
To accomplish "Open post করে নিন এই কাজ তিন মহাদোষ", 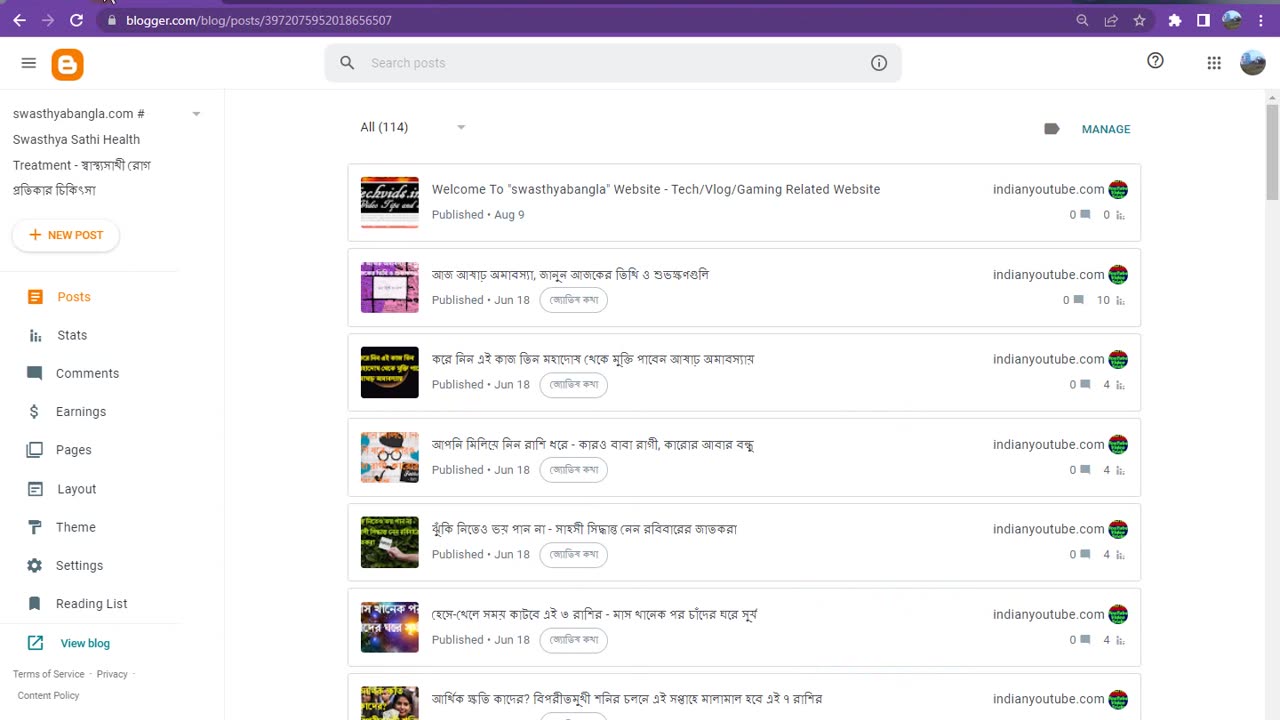I will [593, 359].
